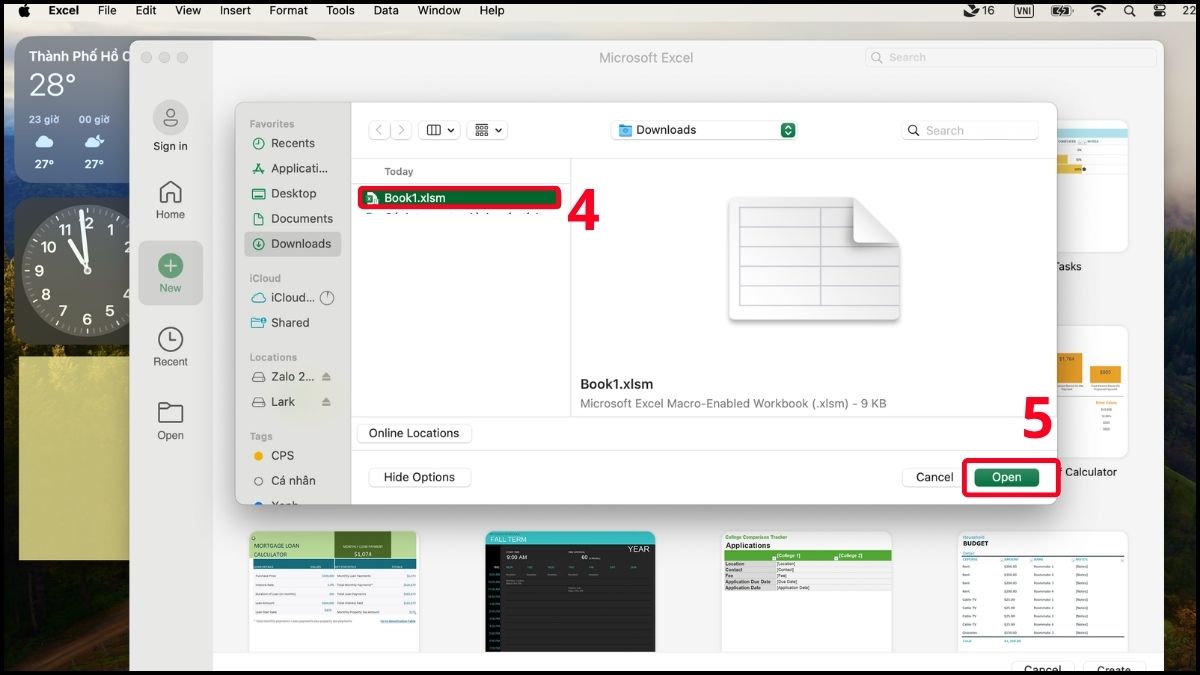Select the Book1.xlsm file

(x=459, y=198)
